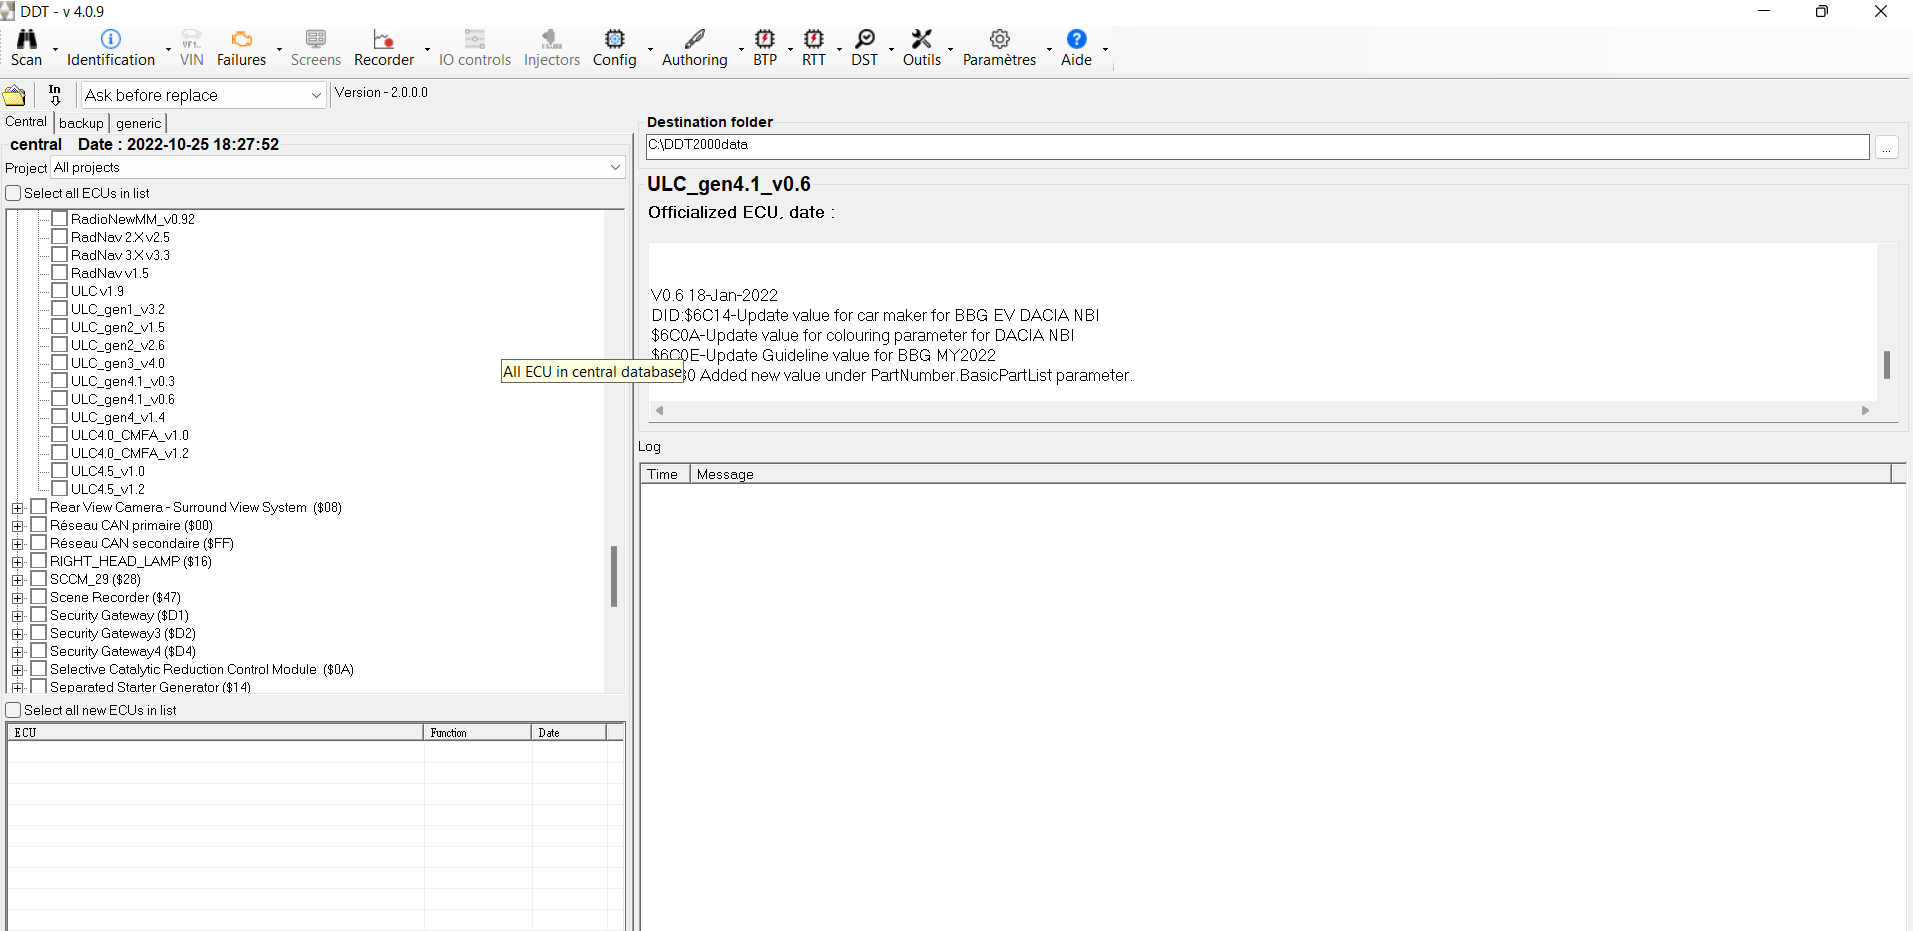1913x931 pixels.
Task: Start the Recorder
Action: pos(383,46)
